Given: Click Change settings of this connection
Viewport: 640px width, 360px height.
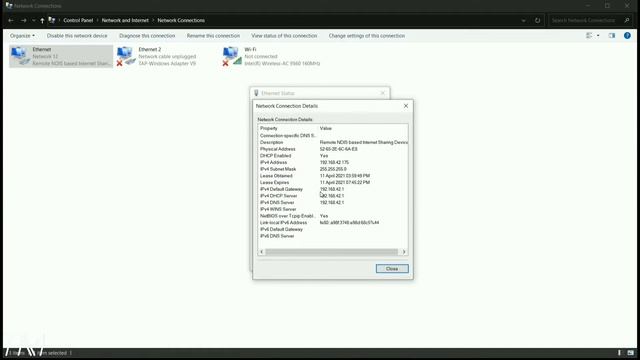Looking at the screenshot, I should coord(367,36).
